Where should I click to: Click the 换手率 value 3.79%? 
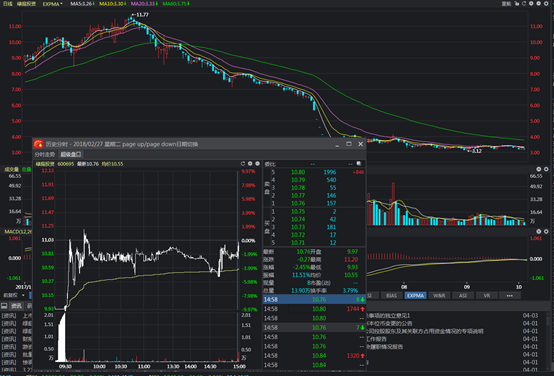click(350, 290)
